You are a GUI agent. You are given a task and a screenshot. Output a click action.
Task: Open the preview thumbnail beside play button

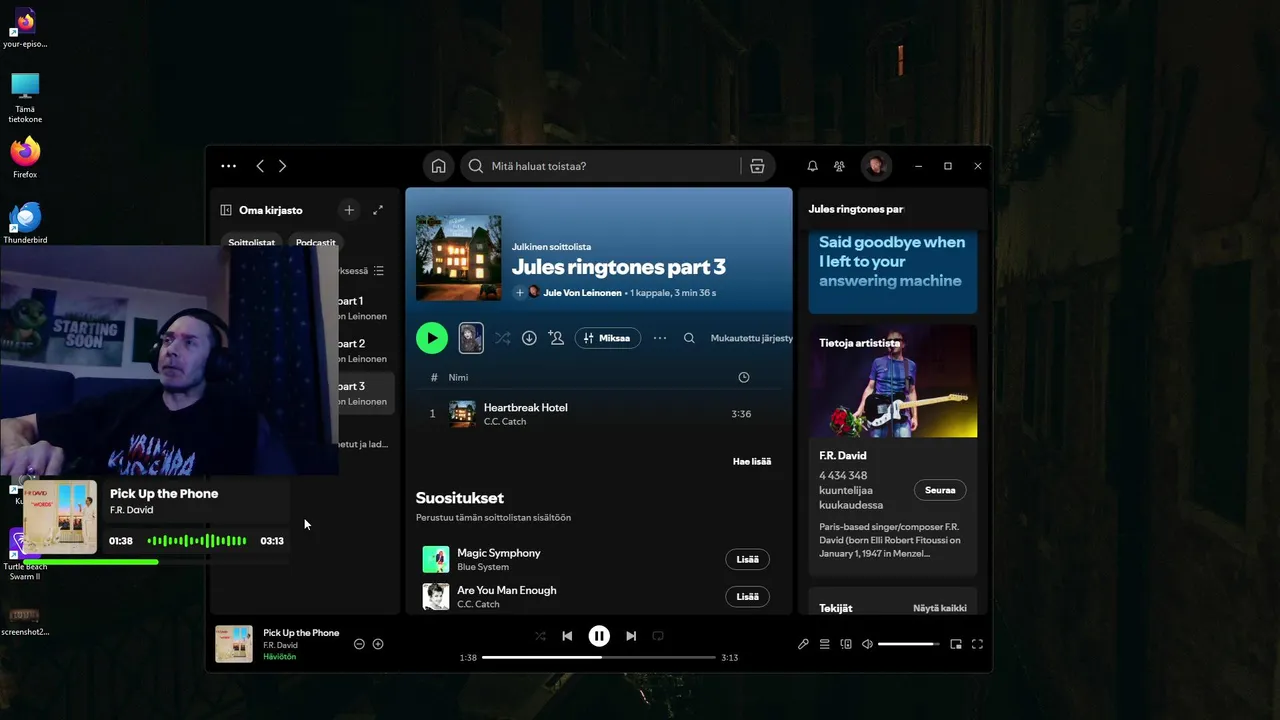click(471, 338)
